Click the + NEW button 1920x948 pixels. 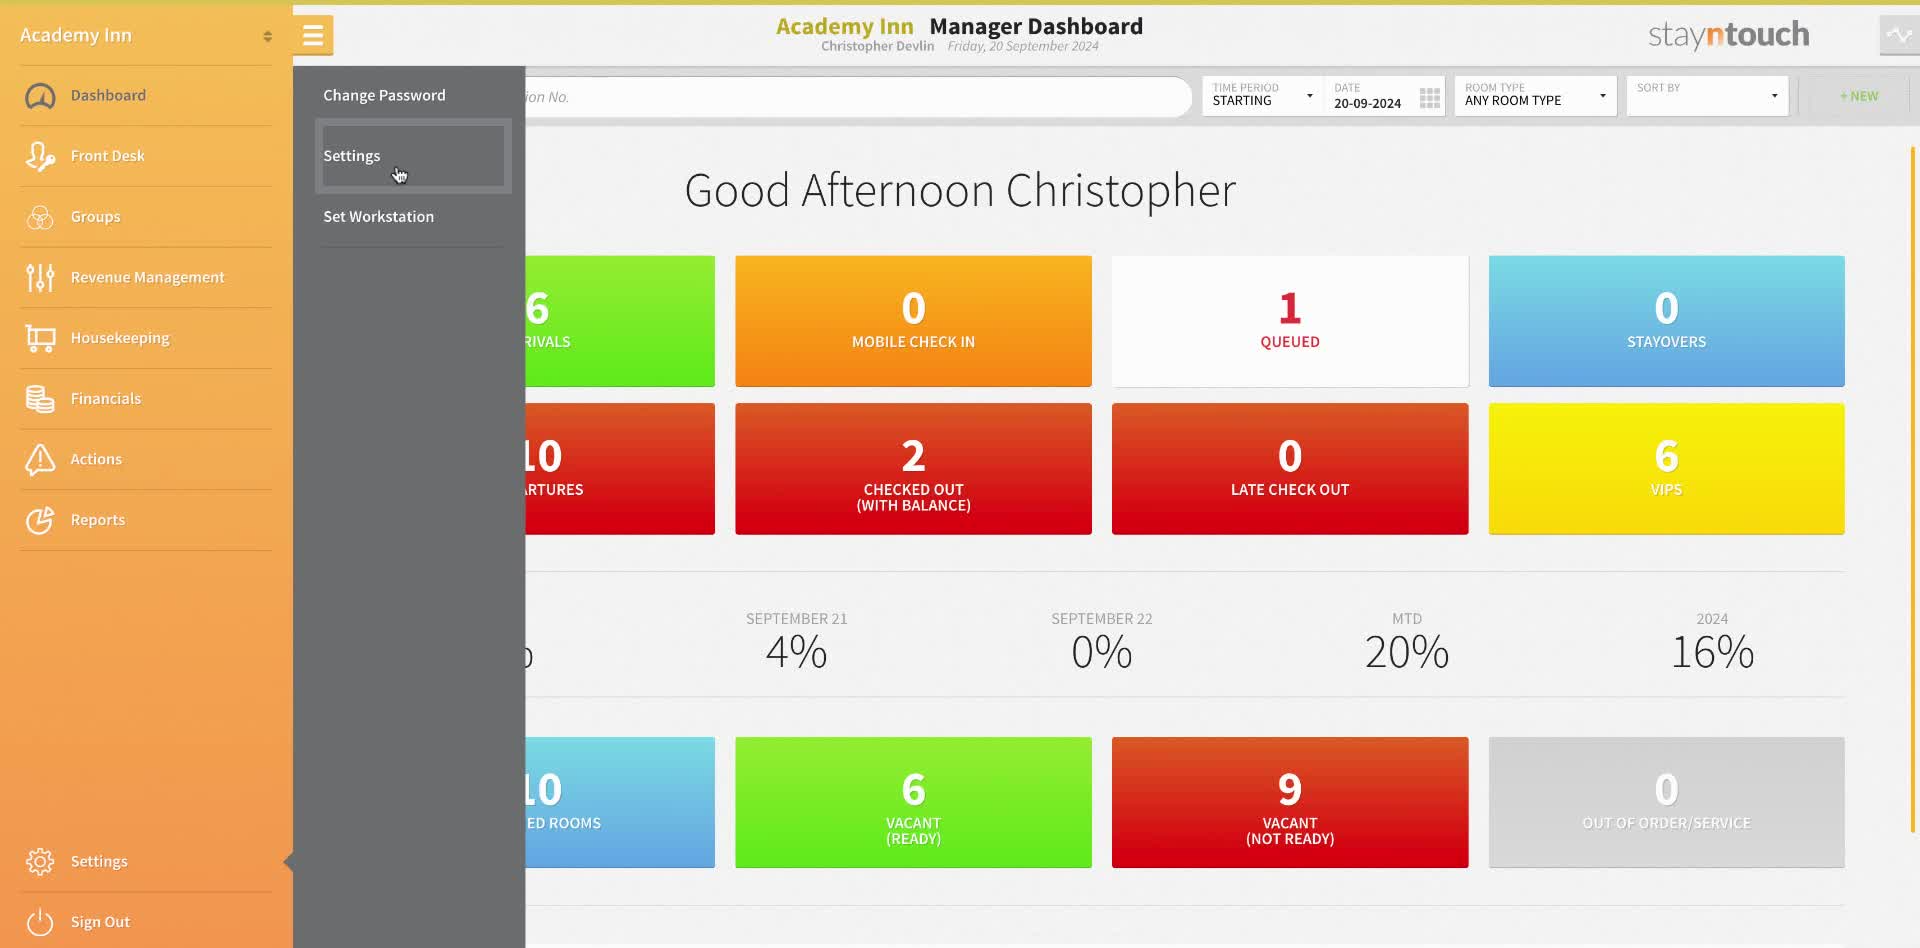[x=1859, y=96]
